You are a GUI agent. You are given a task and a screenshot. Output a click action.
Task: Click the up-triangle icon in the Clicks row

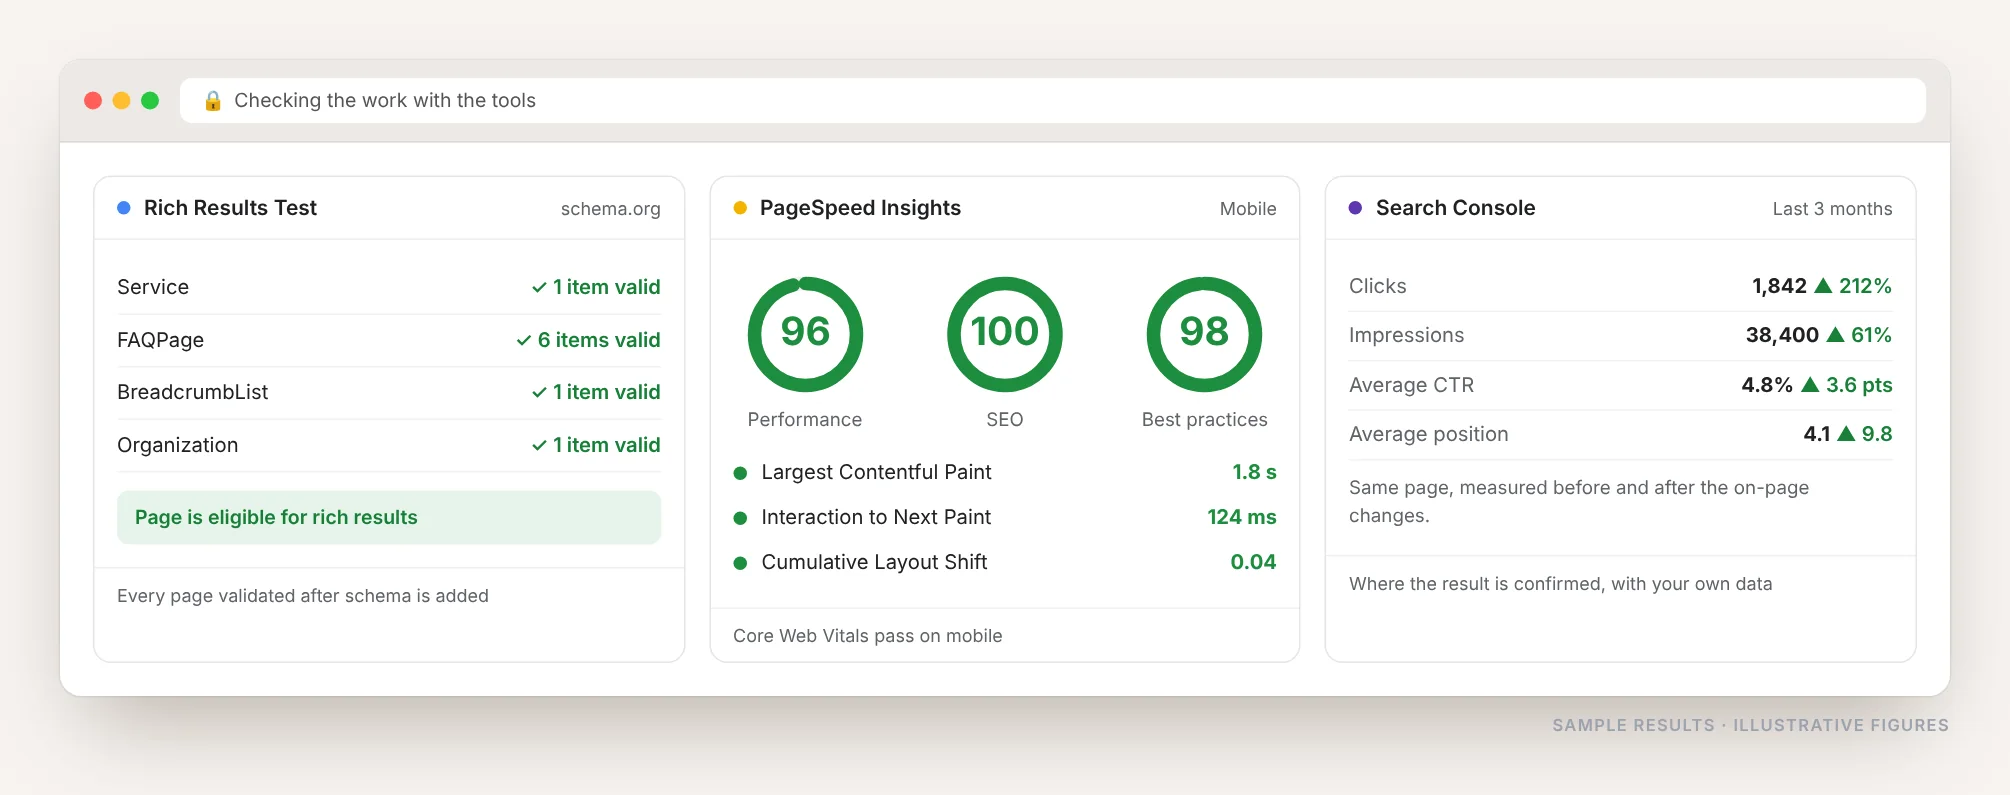(x=1823, y=286)
